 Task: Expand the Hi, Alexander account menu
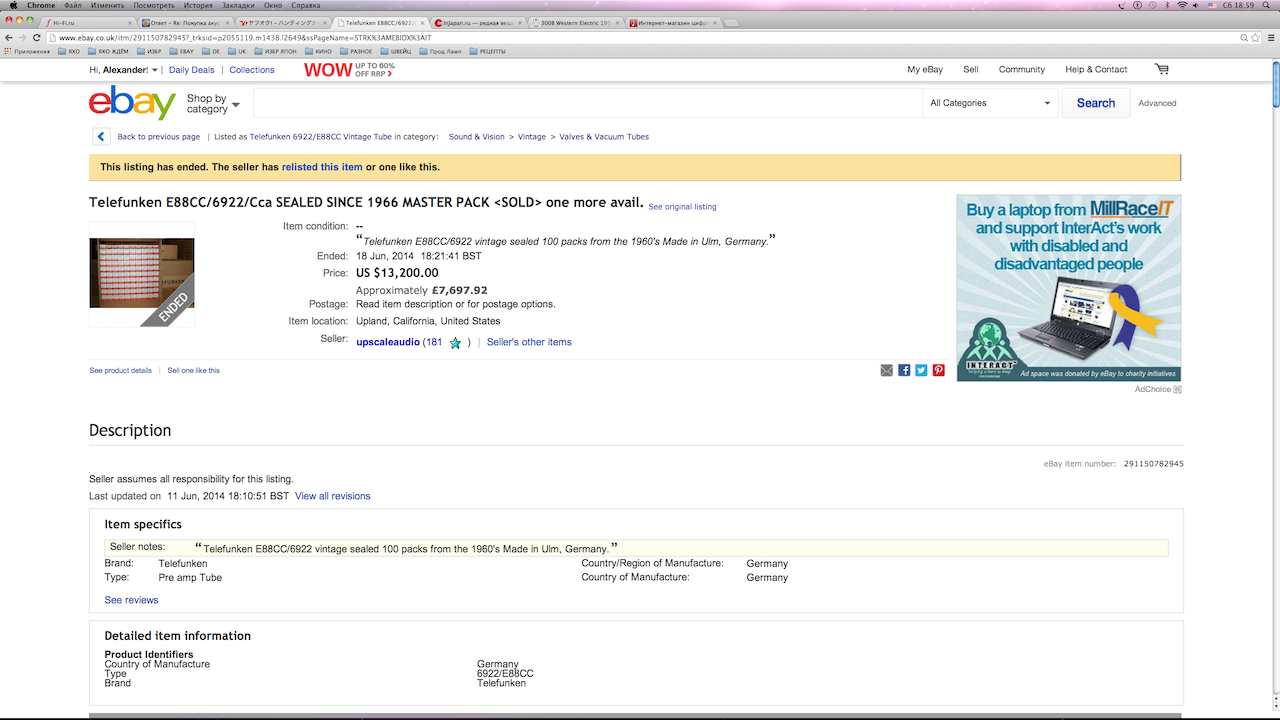coord(123,70)
